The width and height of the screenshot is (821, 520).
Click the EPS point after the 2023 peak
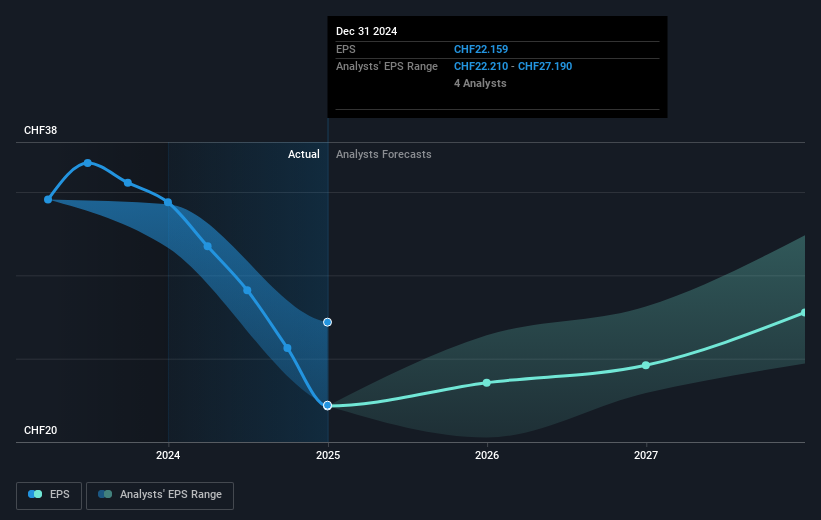128,183
